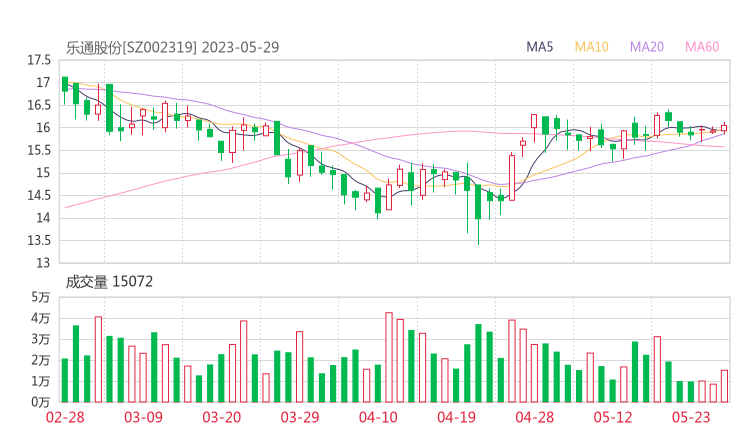
Task: Click the 3万 volume axis label
Action: pos(41,339)
